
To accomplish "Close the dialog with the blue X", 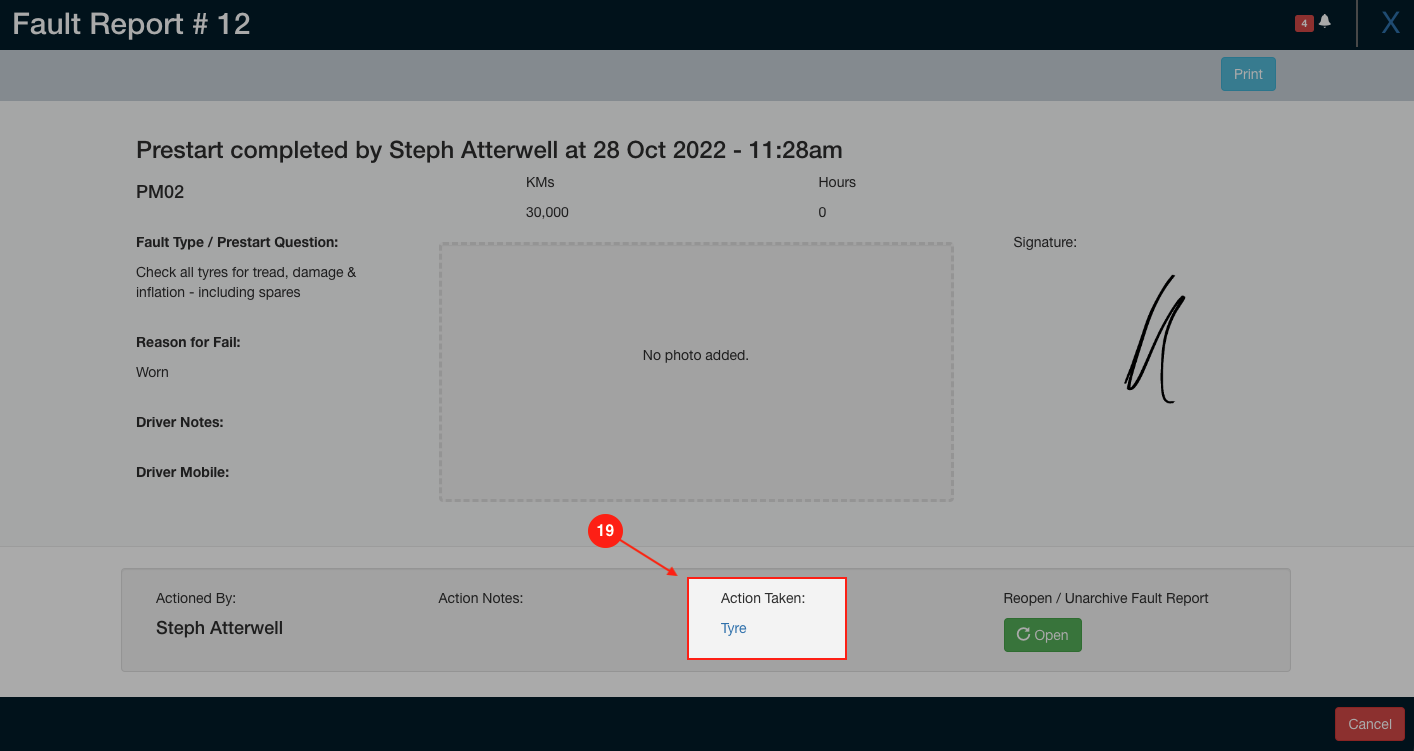I will click(x=1389, y=22).
